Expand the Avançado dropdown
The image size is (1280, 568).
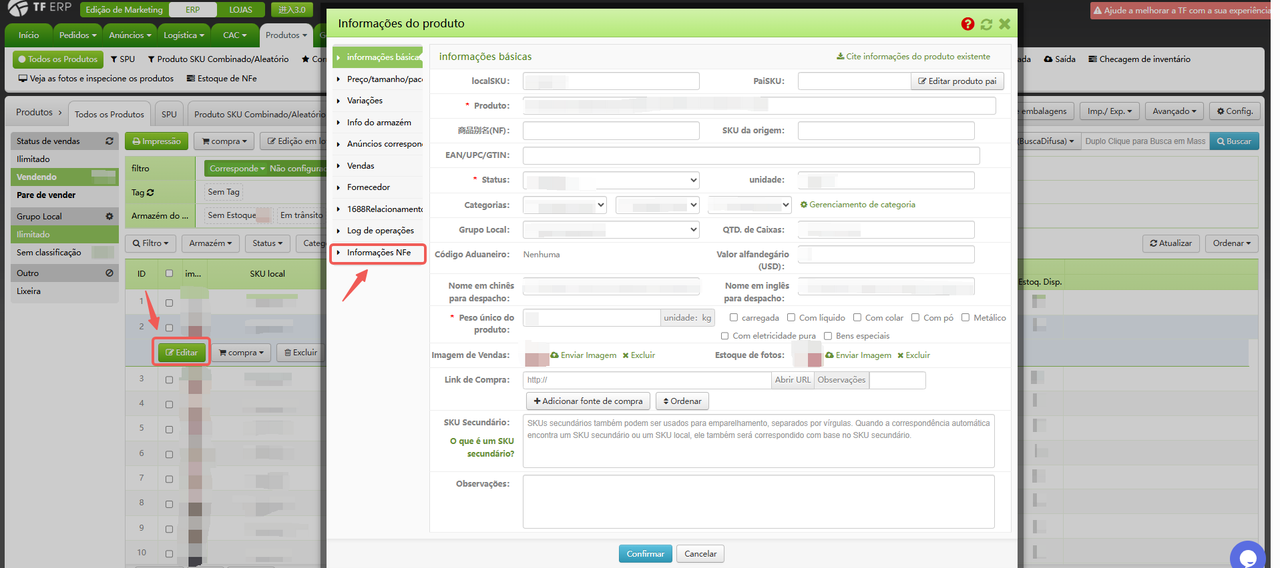pyautogui.click(x=1174, y=111)
